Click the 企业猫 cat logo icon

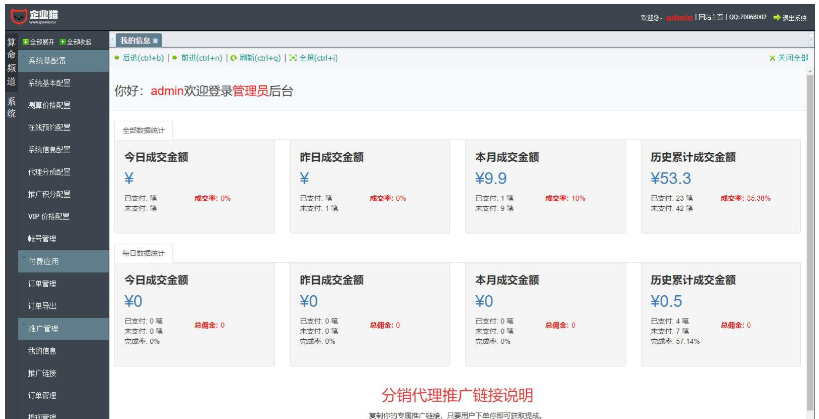[x=19, y=16]
